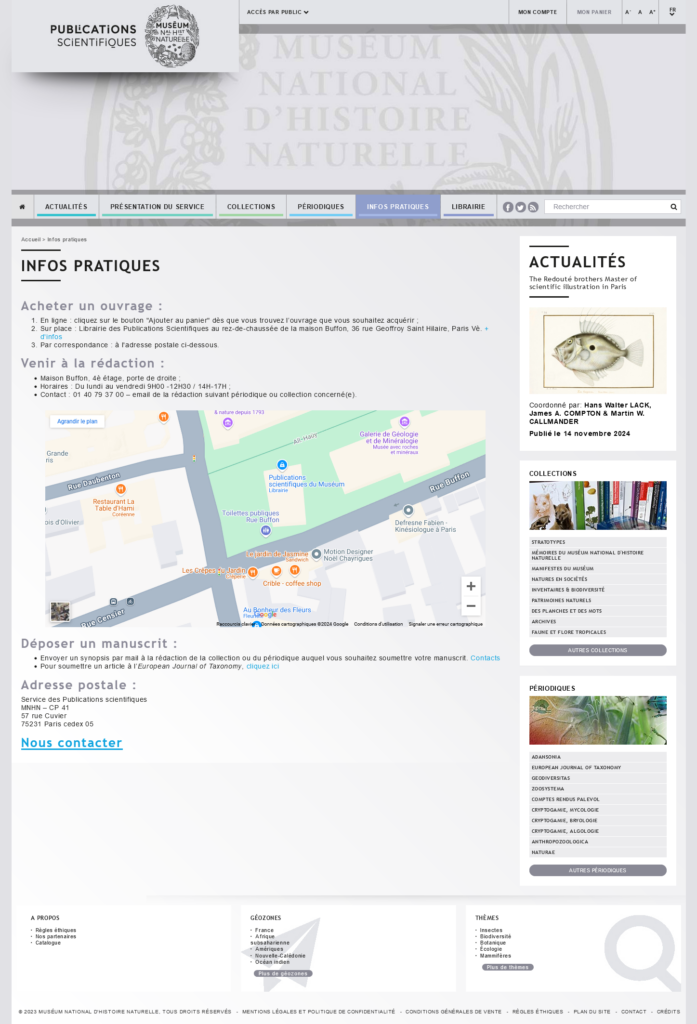This screenshot has height=1024, width=697.
Task: Click the Agrandir le plan map link
Action: click(x=77, y=421)
